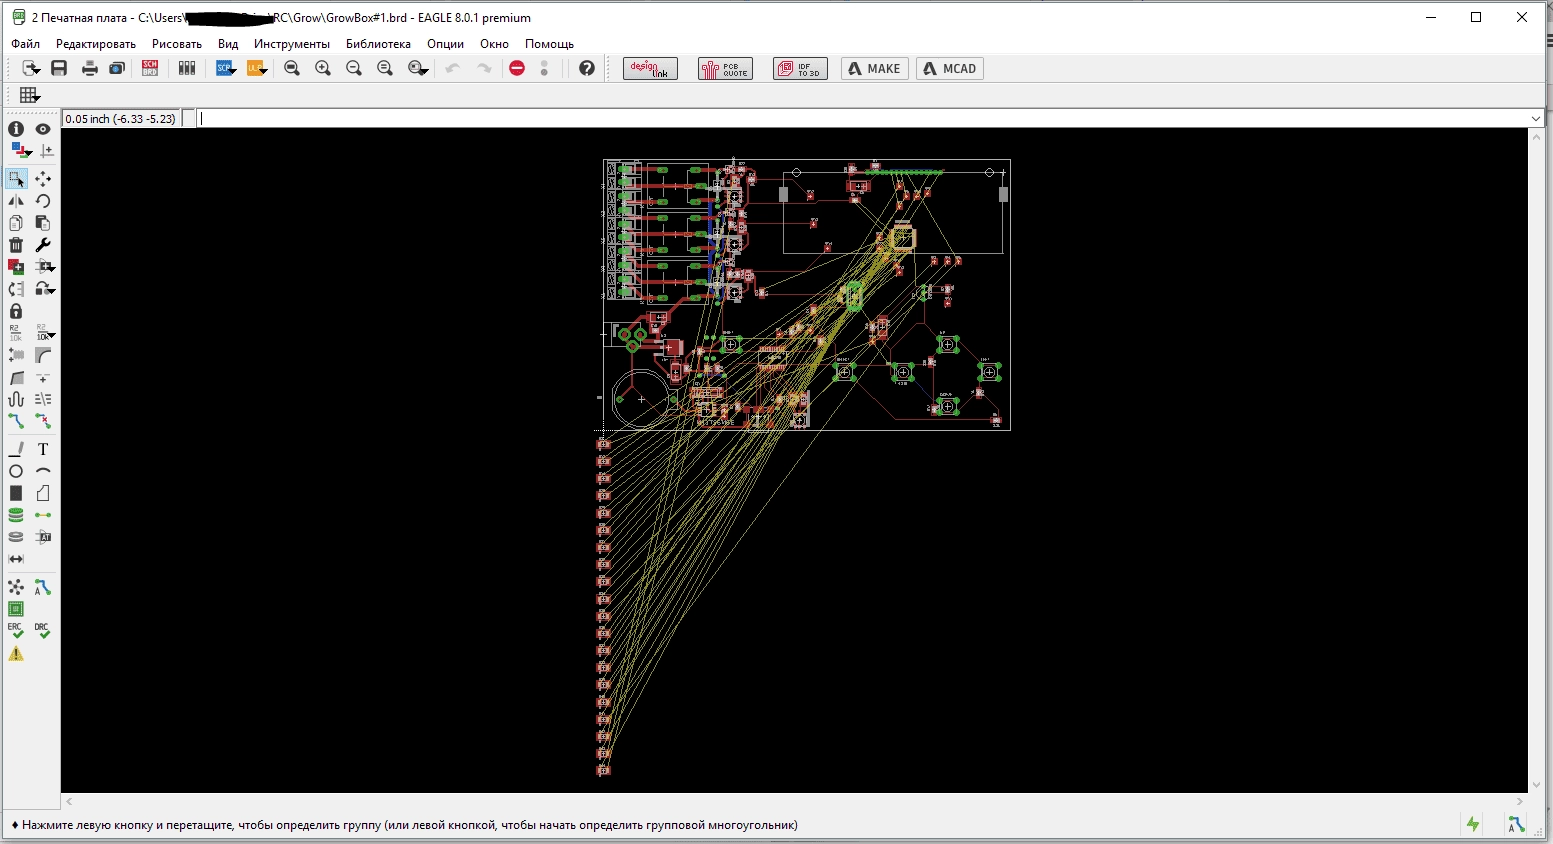Open the layer Display settings dropdown

click(20, 151)
